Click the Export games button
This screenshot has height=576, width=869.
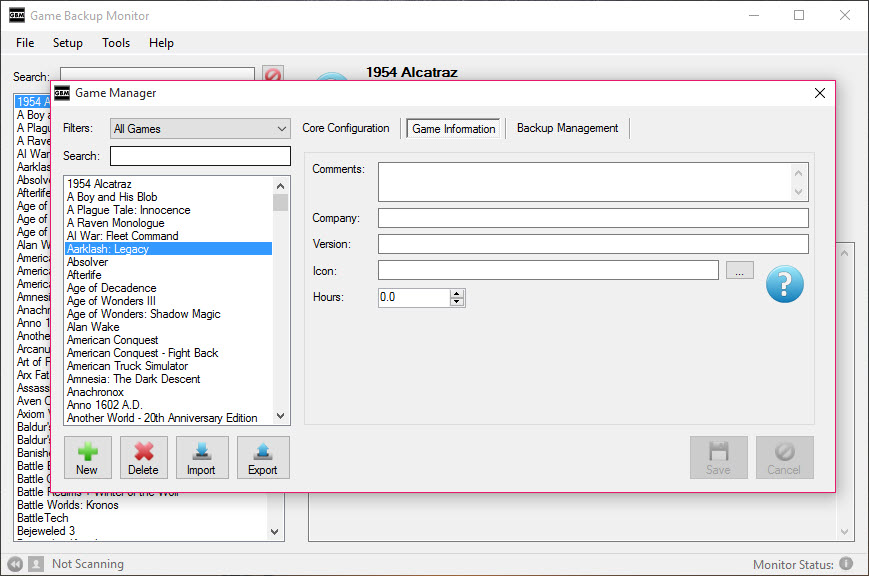point(263,457)
